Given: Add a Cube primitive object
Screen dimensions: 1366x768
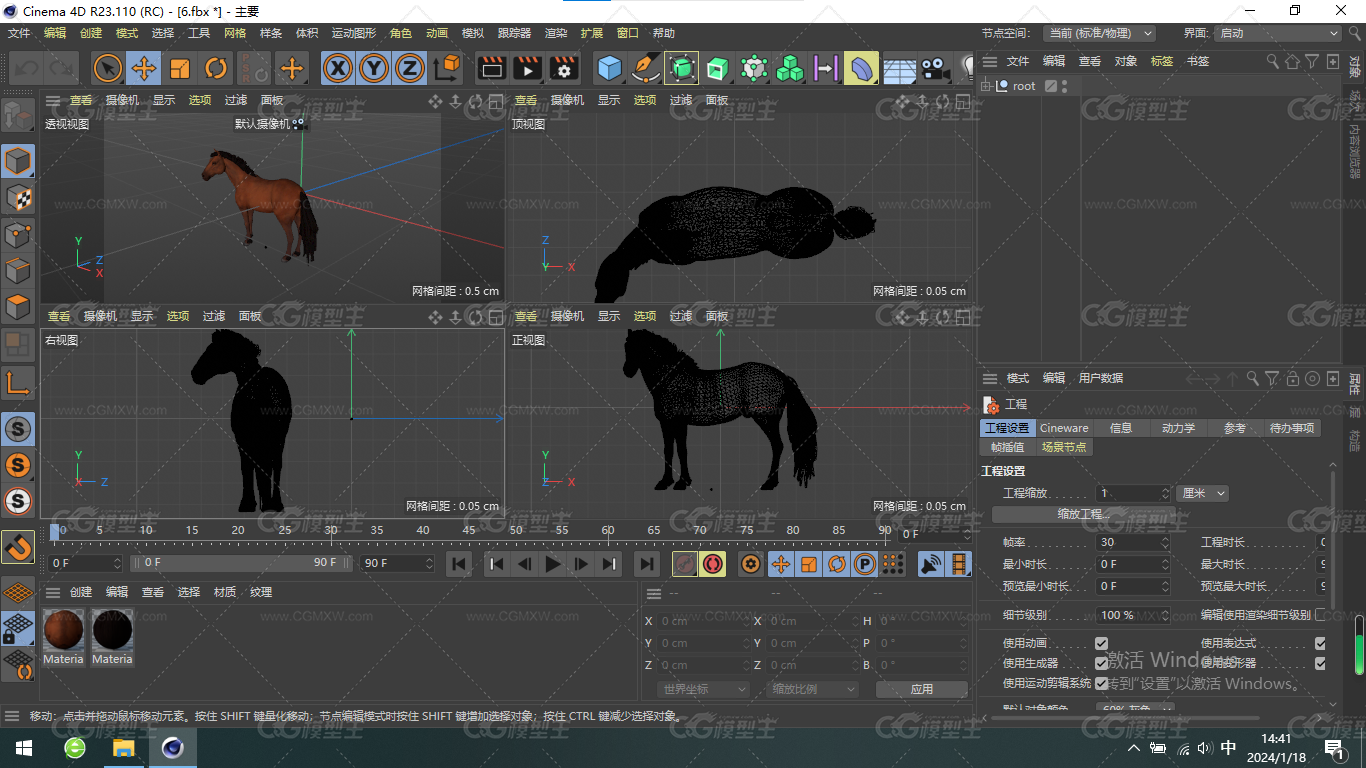Looking at the screenshot, I should [609, 68].
